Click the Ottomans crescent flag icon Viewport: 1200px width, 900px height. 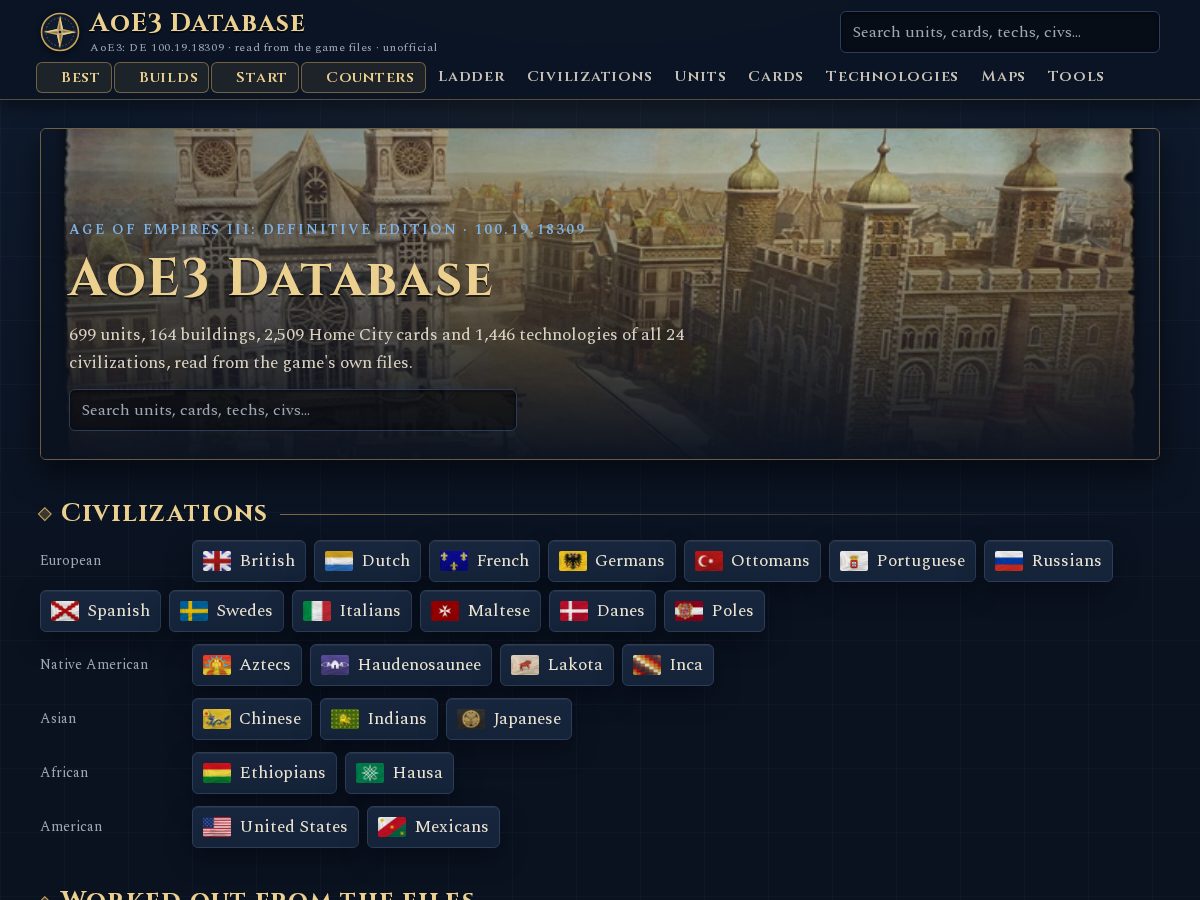click(x=709, y=561)
